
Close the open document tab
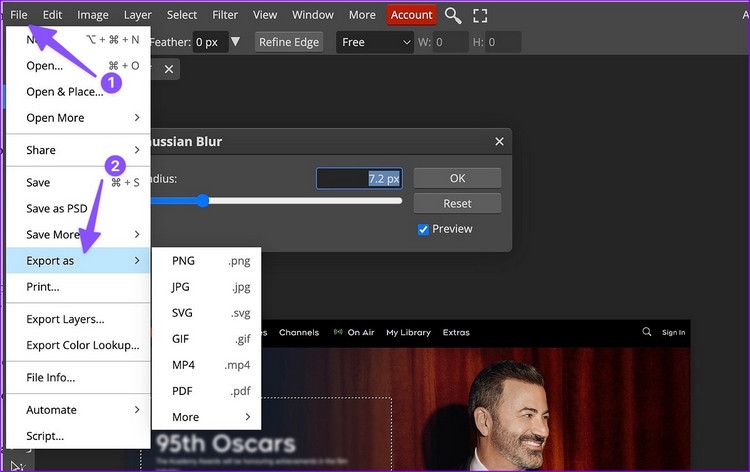pos(169,69)
